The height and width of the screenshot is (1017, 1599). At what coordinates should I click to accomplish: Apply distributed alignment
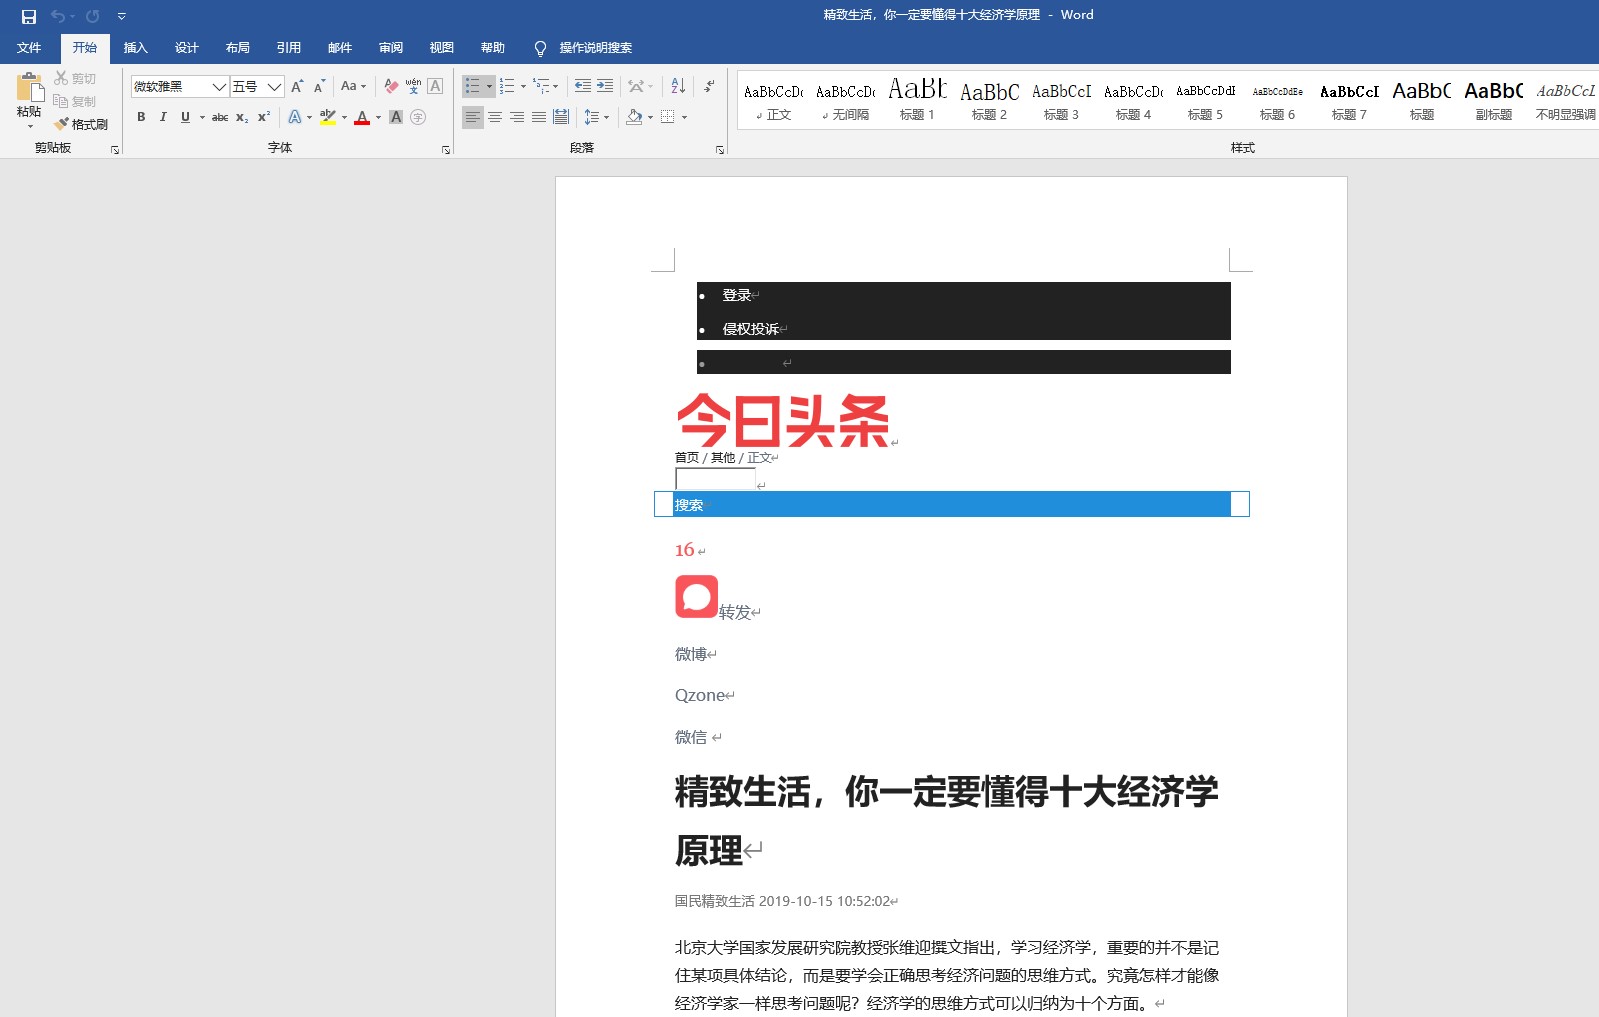click(x=561, y=117)
